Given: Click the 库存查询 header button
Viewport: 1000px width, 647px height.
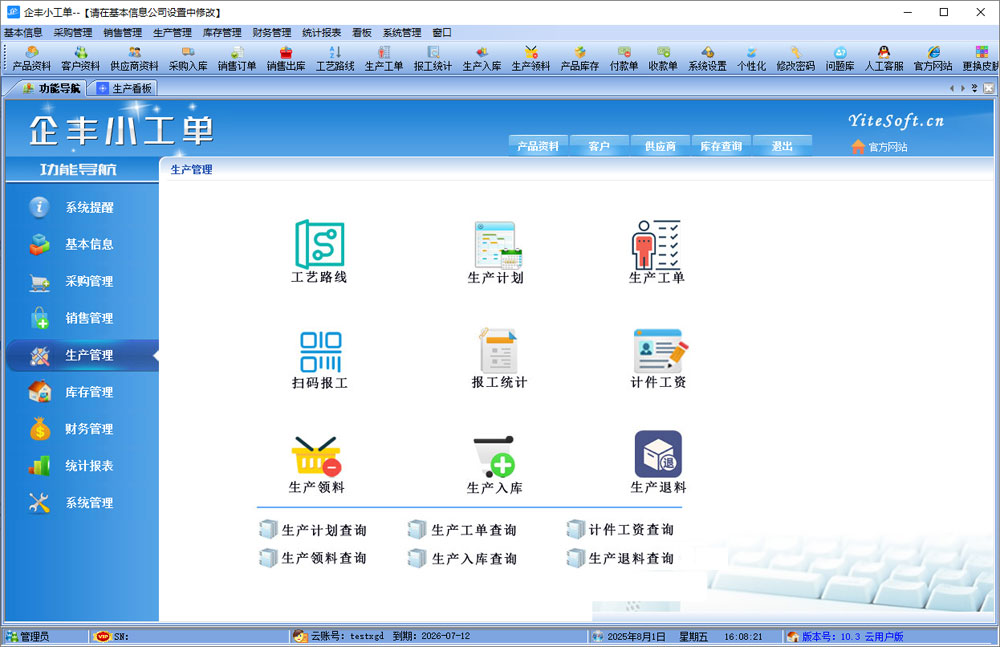Looking at the screenshot, I should click(720, 146).
